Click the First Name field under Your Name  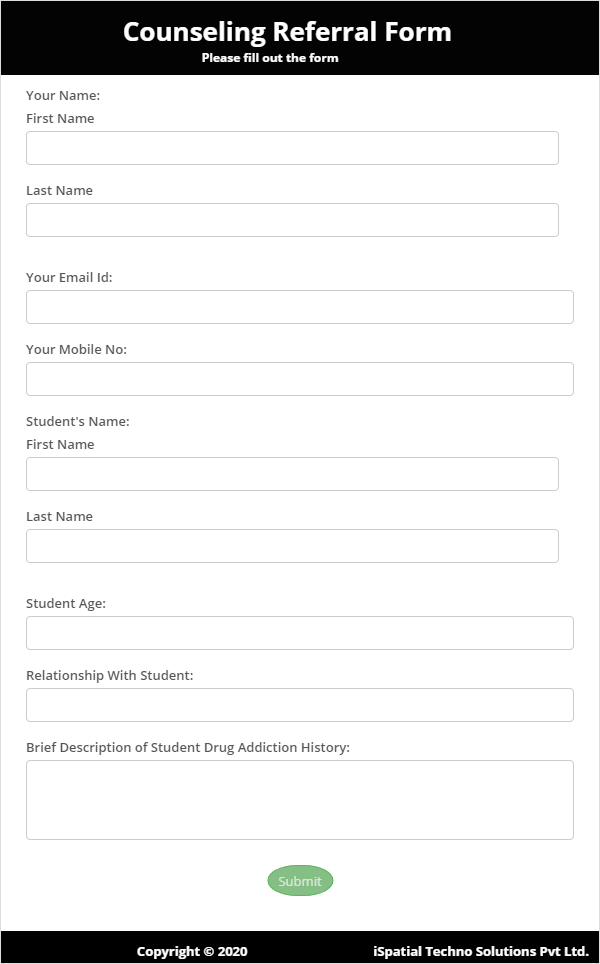[x=292, y=148]
